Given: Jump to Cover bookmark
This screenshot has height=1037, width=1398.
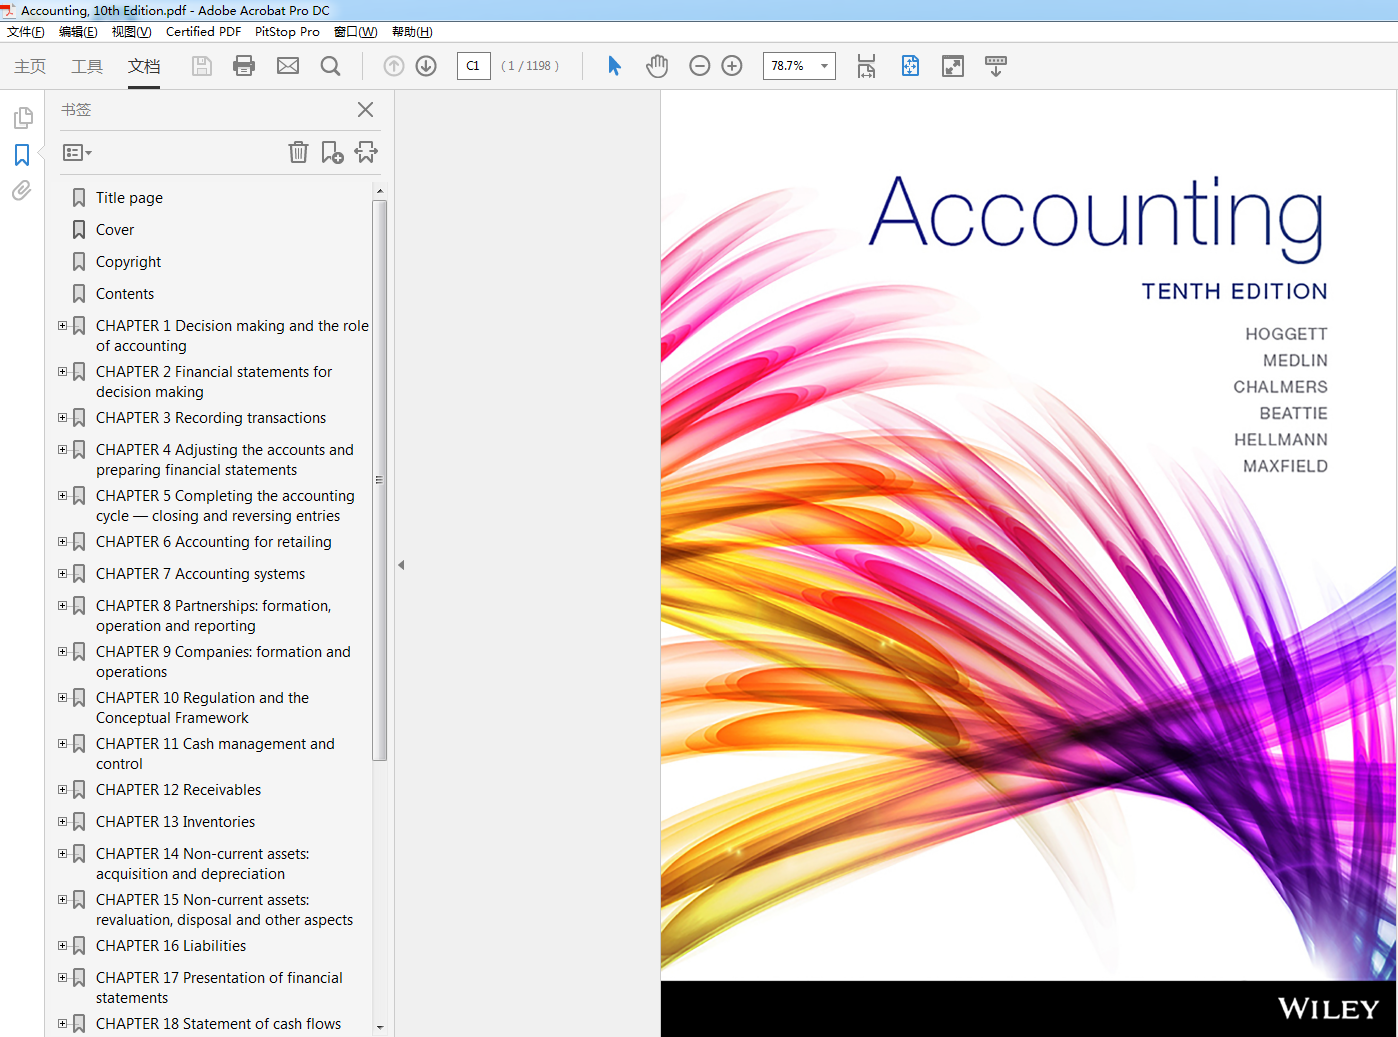Looking at the screenshot, I should point(115,230).
